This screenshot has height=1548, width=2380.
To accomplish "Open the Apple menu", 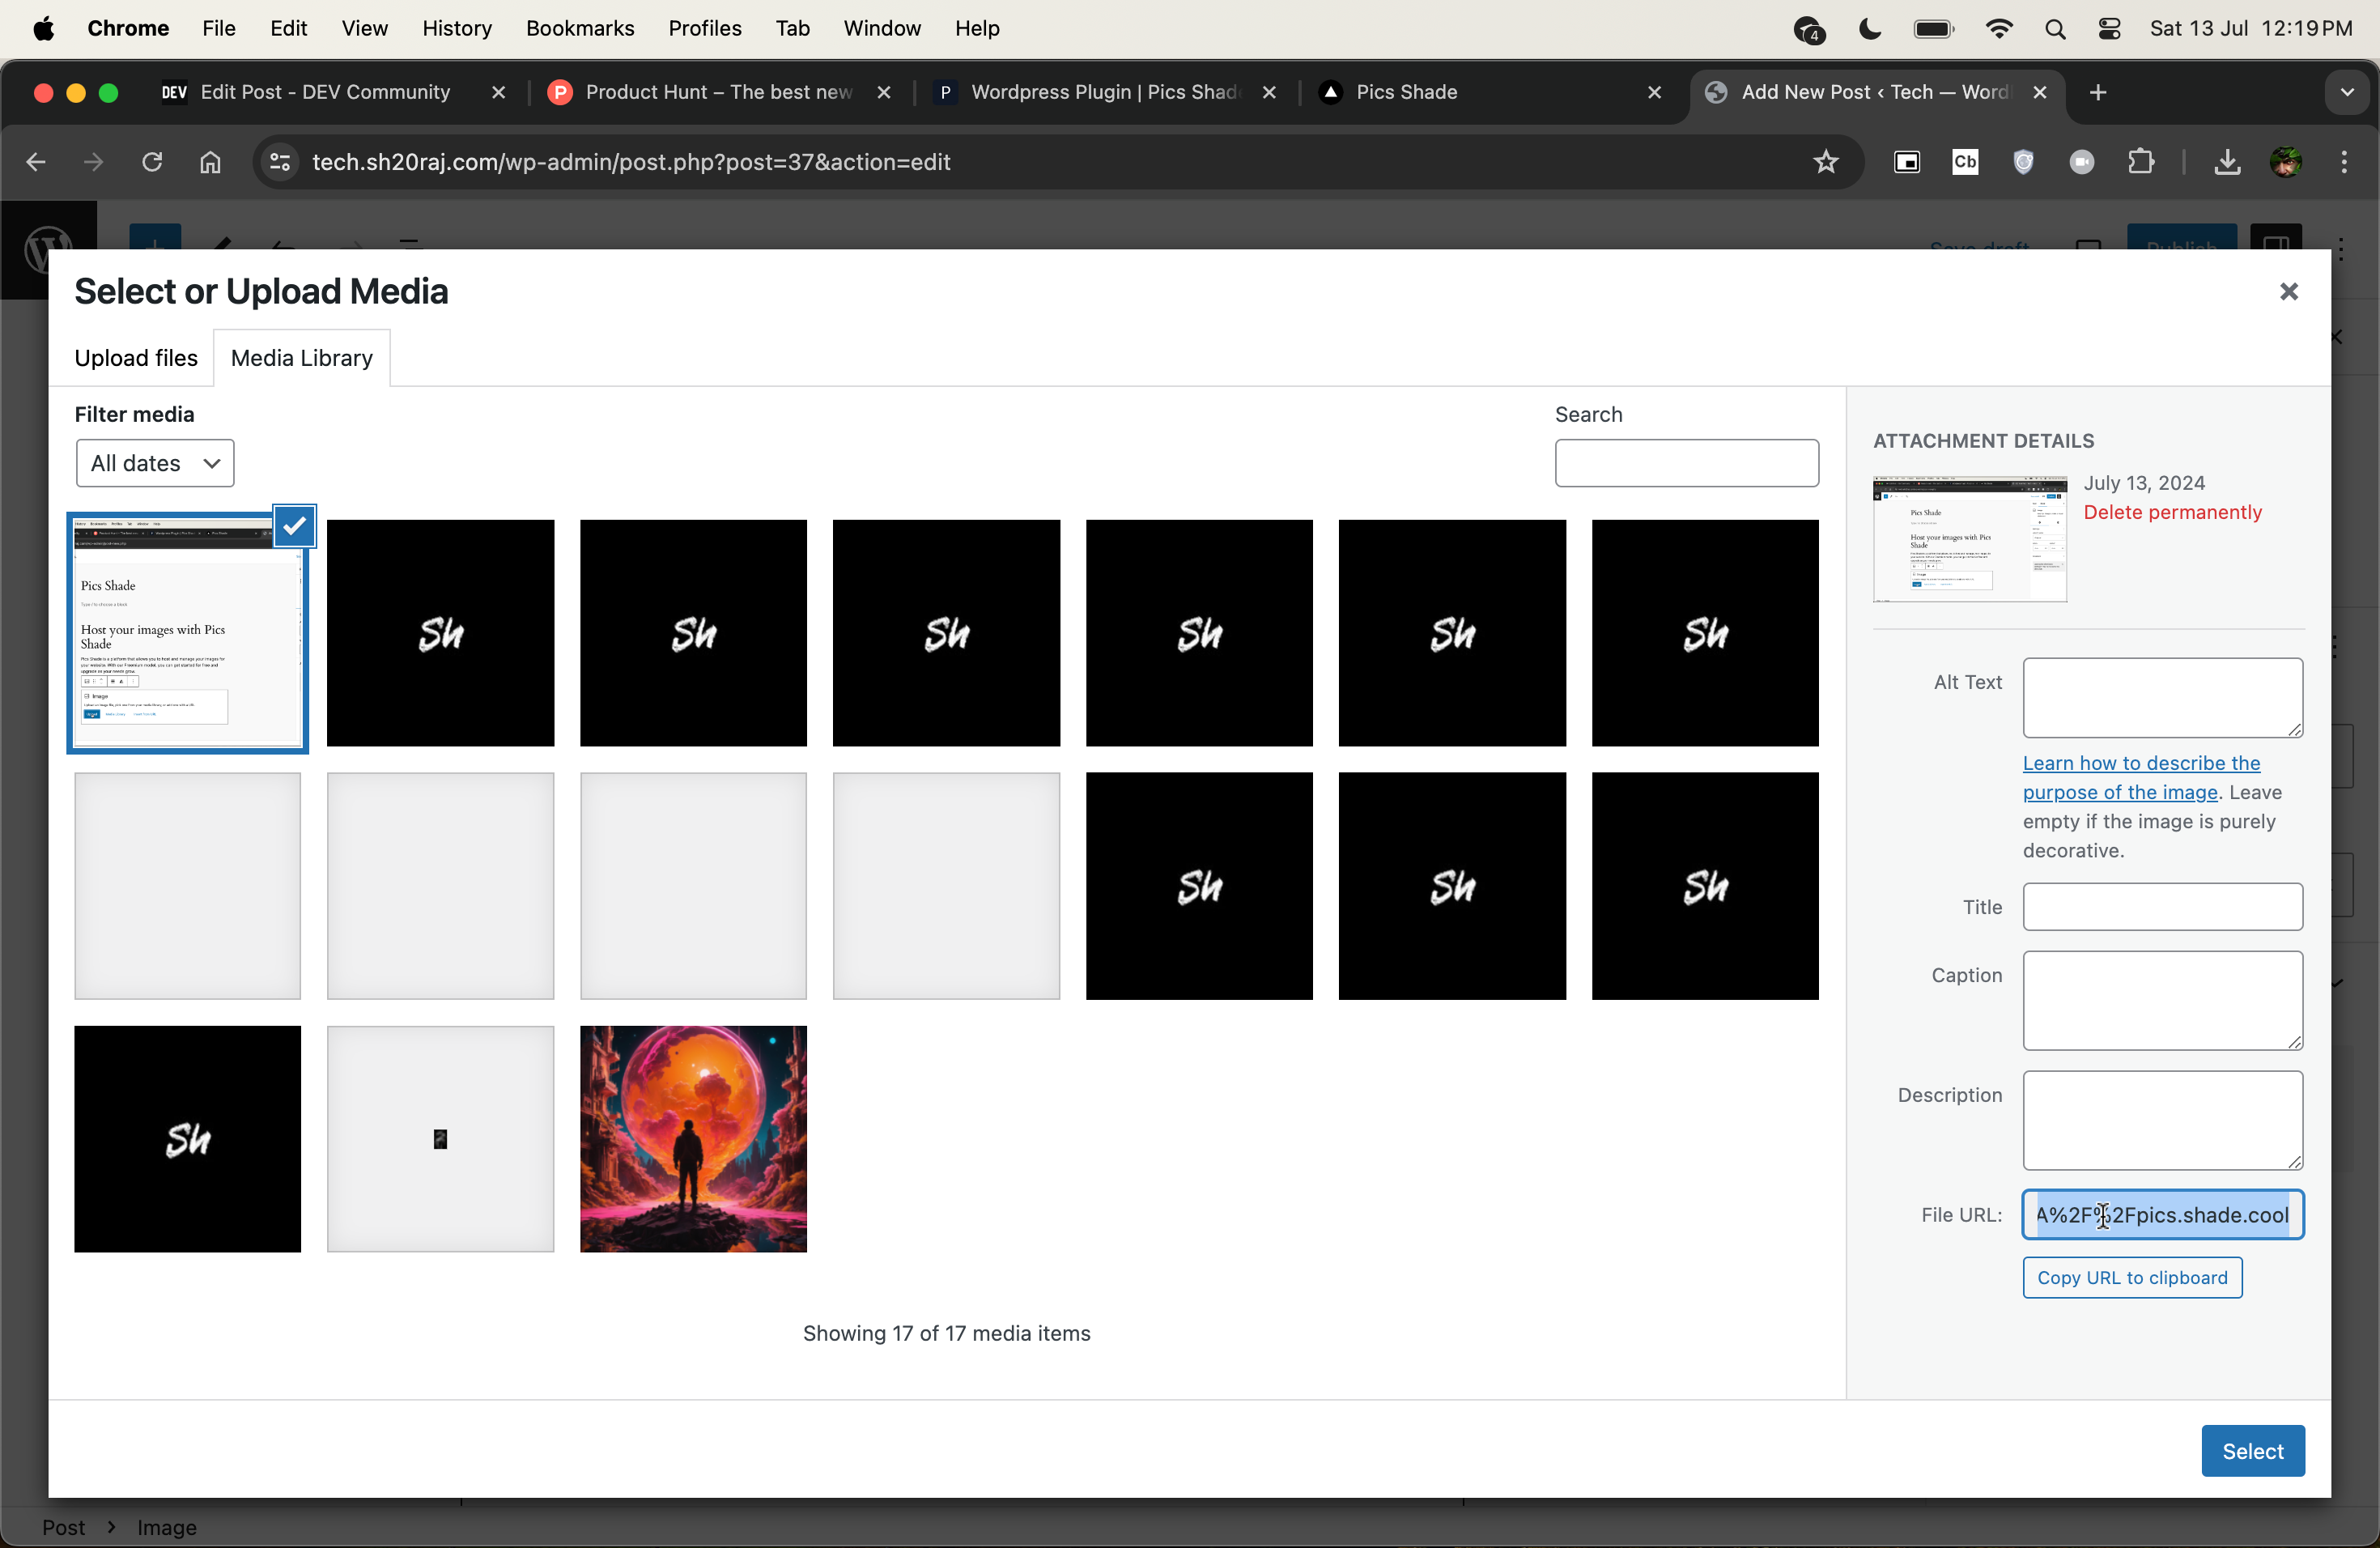I will click(x=43, y=28).
